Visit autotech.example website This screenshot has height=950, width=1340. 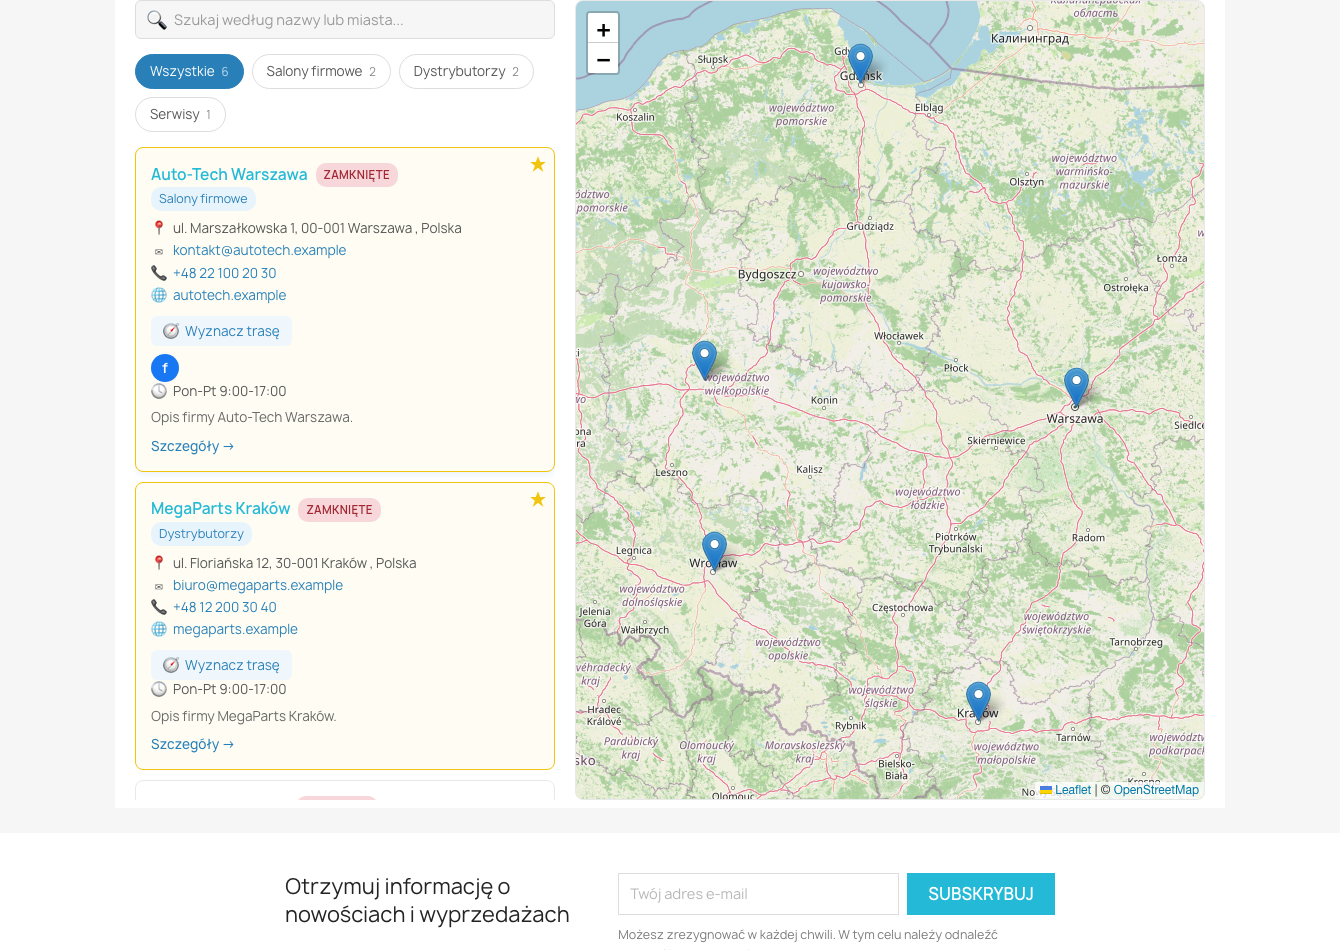click(229, 295)
